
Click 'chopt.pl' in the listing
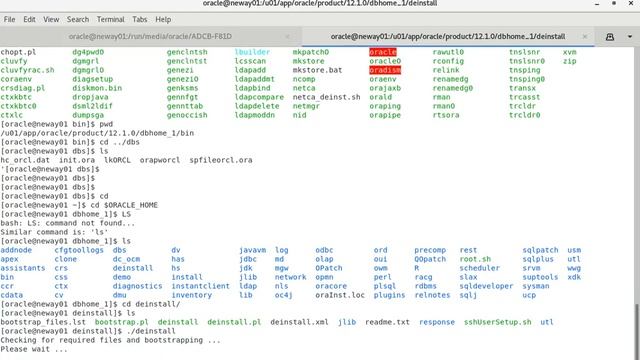[18, 52]
